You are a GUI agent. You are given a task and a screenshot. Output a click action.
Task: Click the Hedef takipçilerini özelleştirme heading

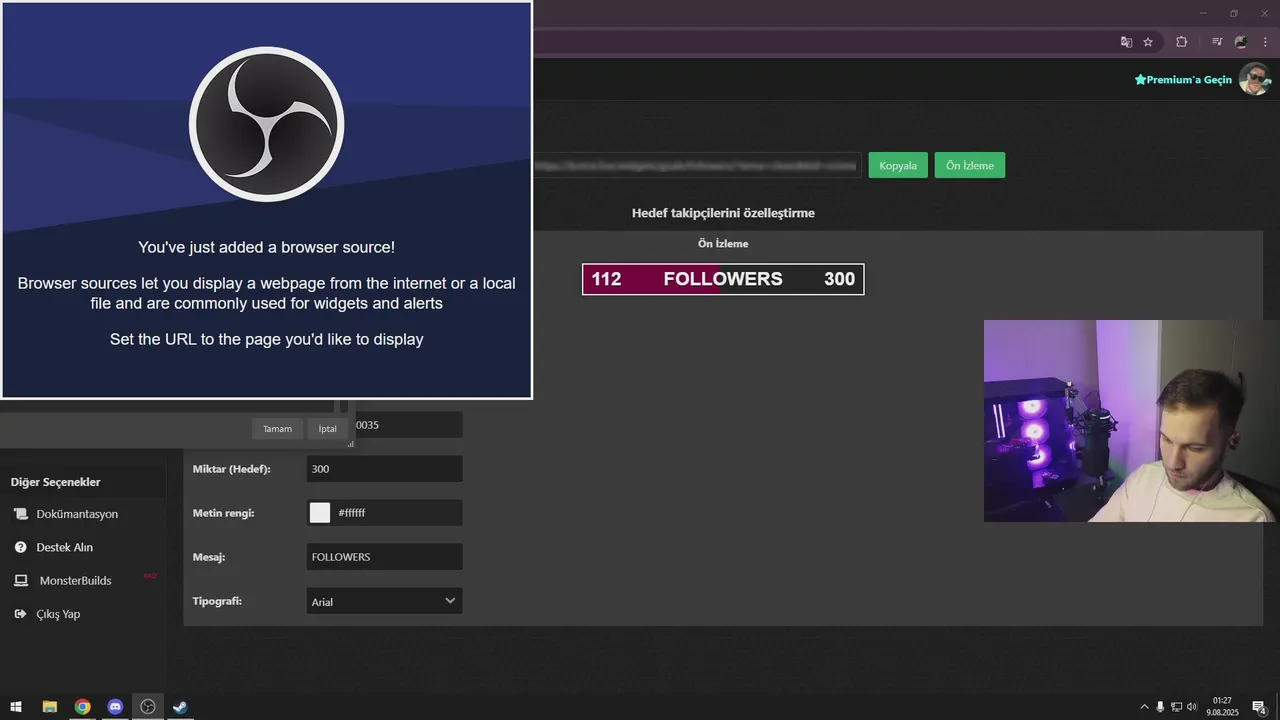tap(723, 213)
